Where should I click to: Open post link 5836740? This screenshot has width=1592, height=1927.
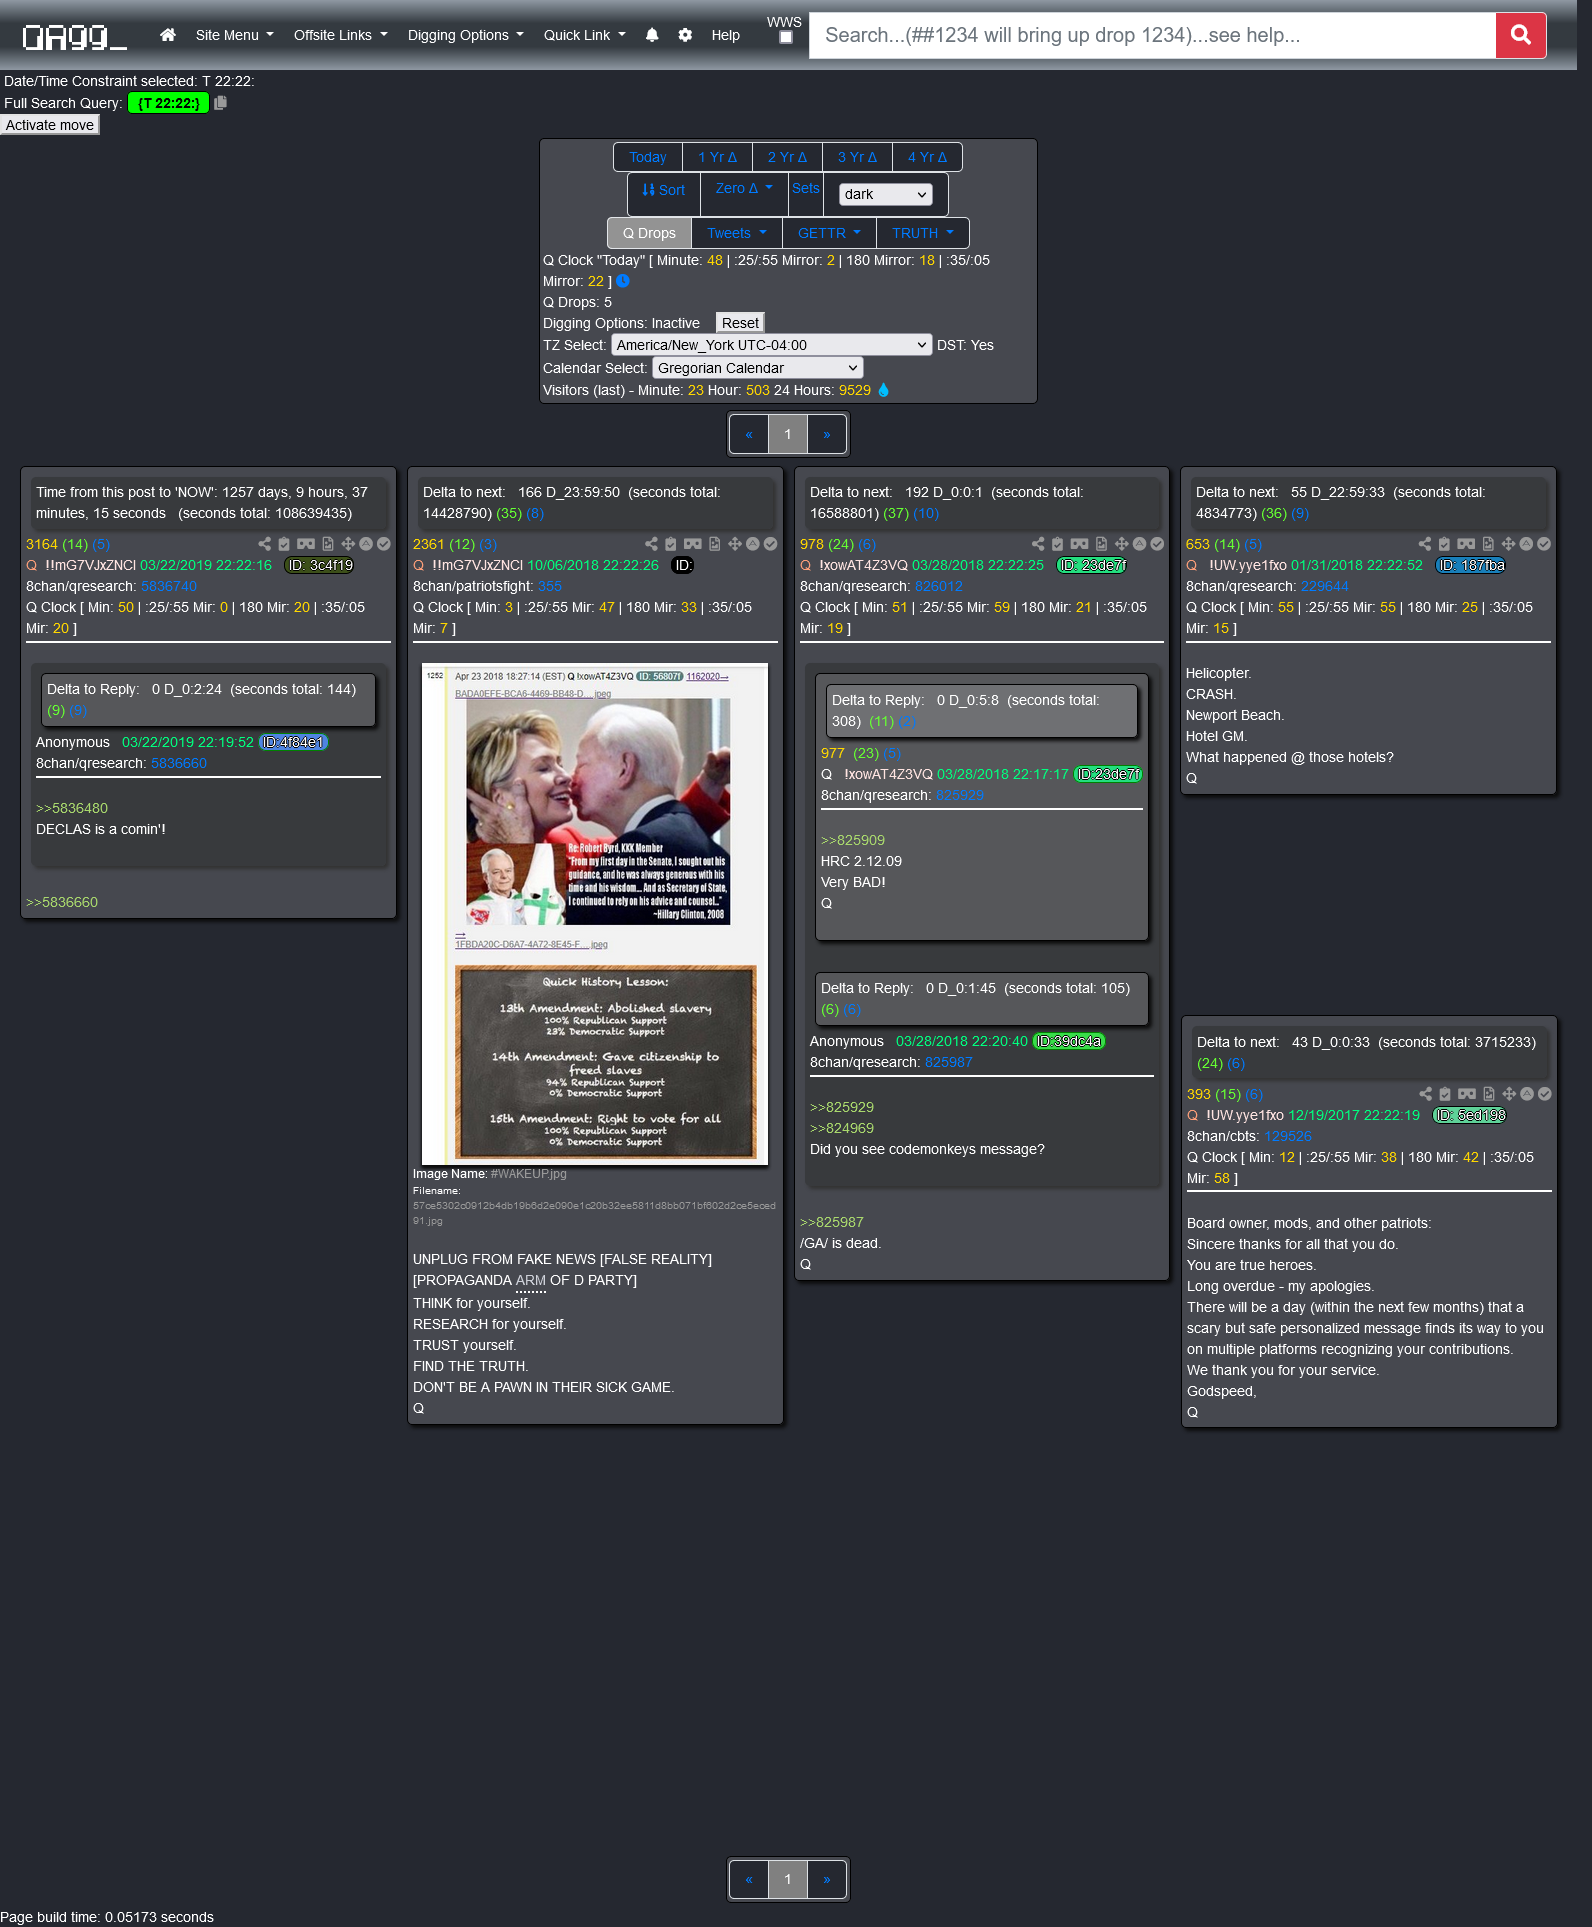(x=169, y=586)
